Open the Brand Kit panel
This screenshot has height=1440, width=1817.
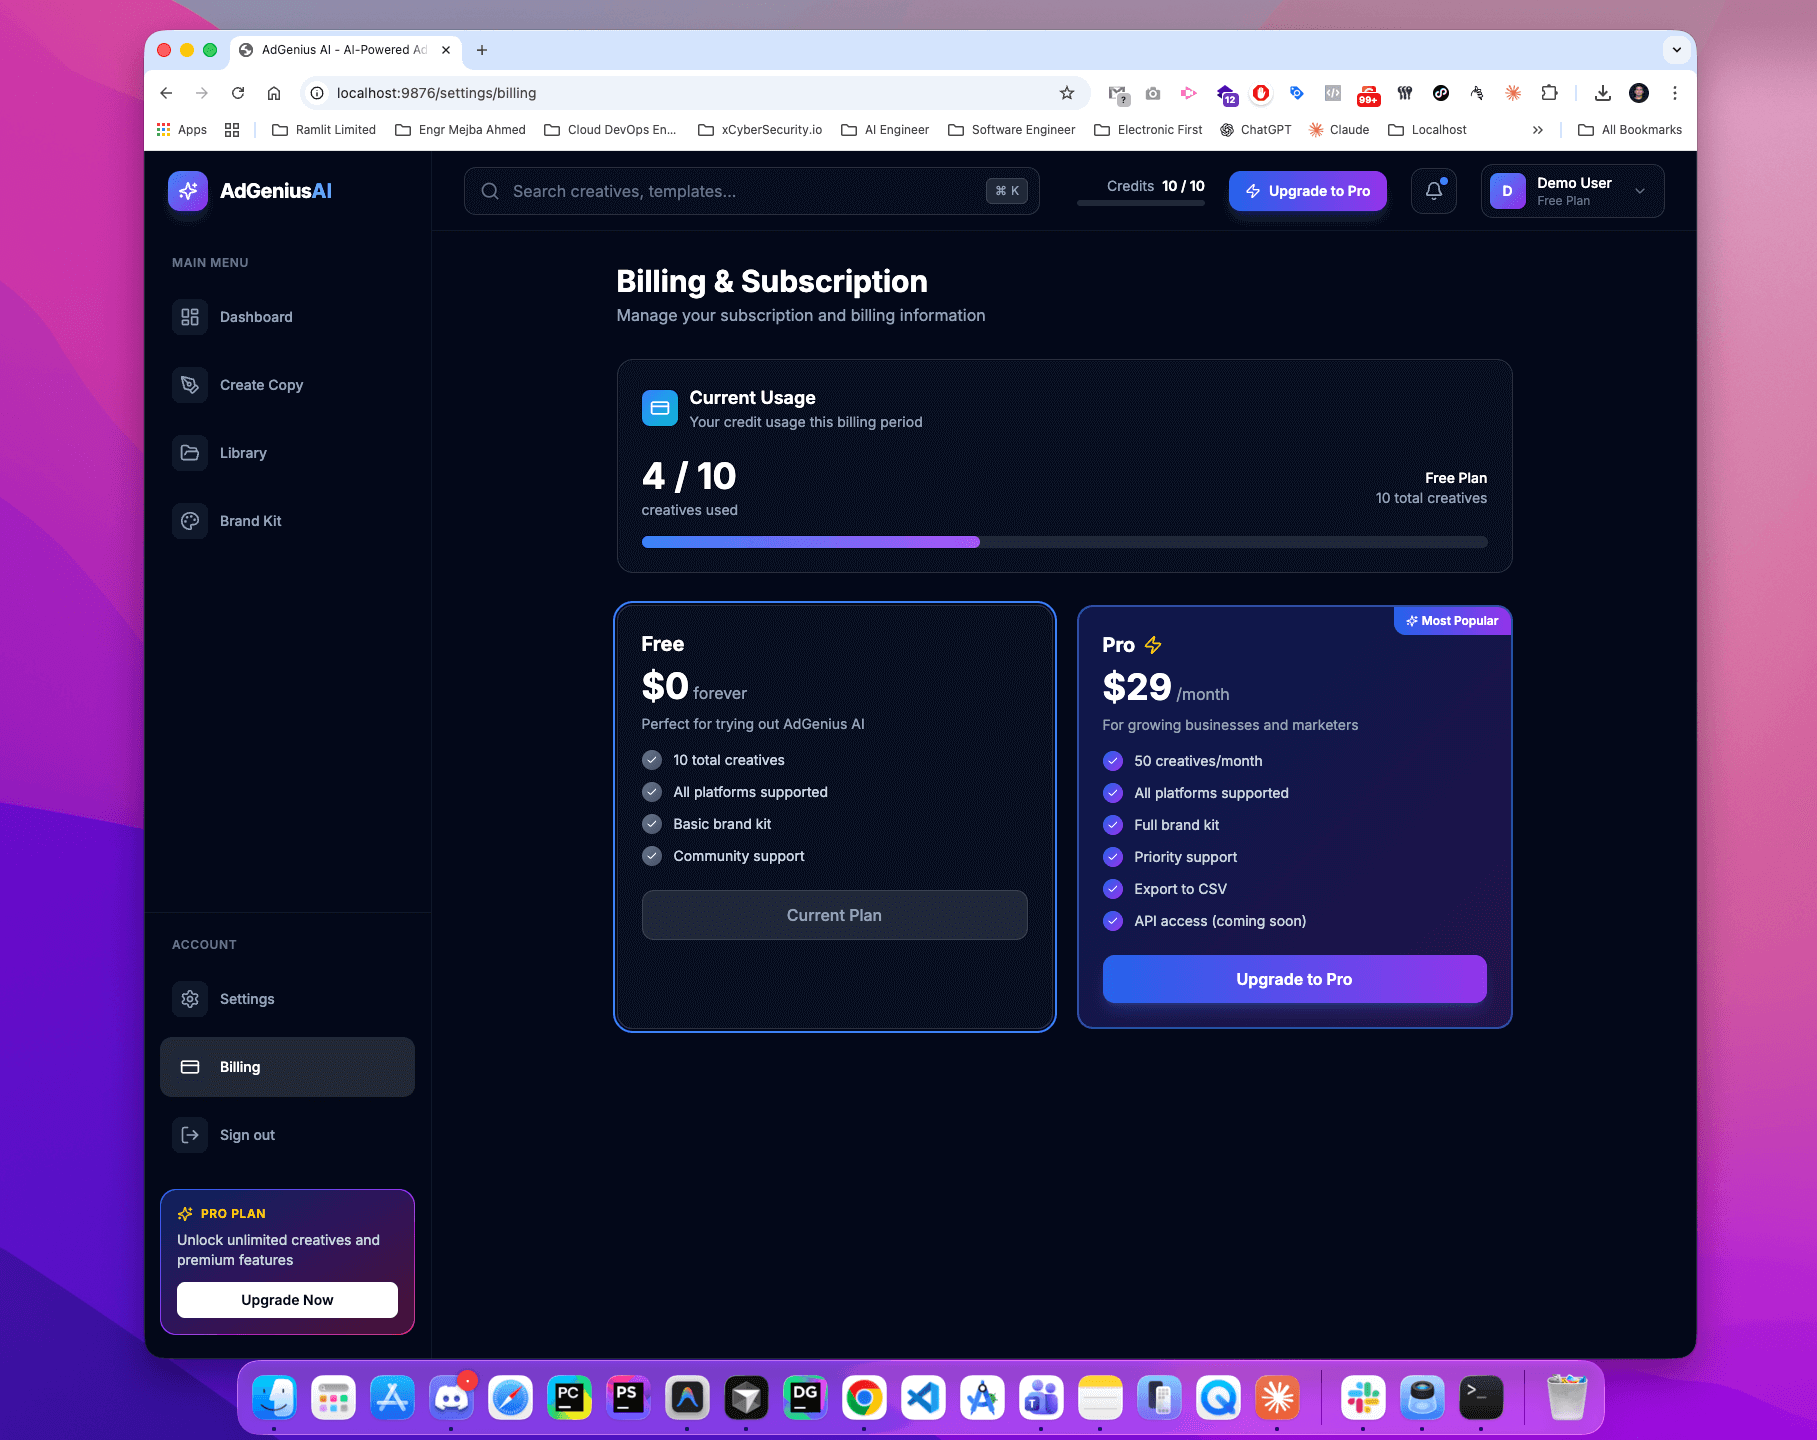(x=251, y=520)
